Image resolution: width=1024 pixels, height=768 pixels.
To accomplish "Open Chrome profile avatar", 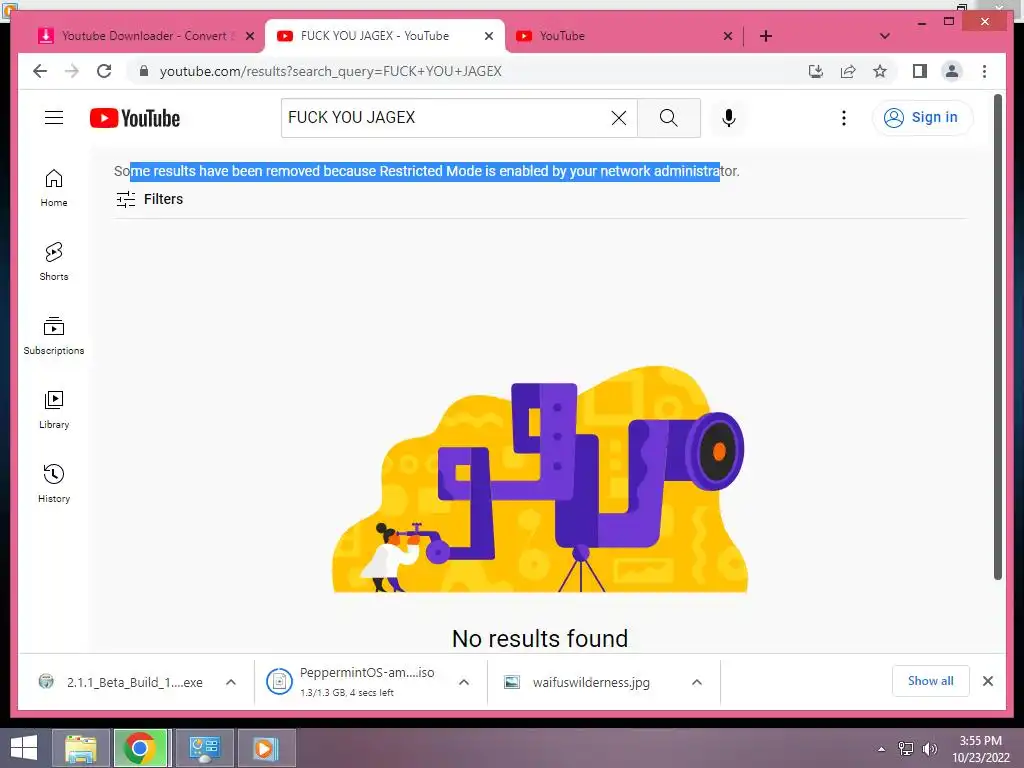I will 952,71.
